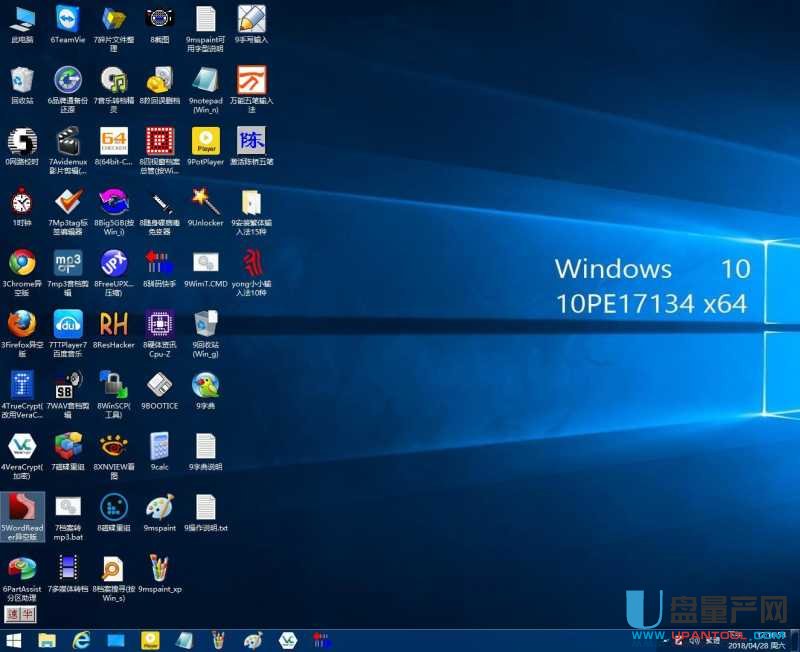Open the notepad icon in the taskbar
800x652 pixels.
pyautogui.click(x=184, y=640)
